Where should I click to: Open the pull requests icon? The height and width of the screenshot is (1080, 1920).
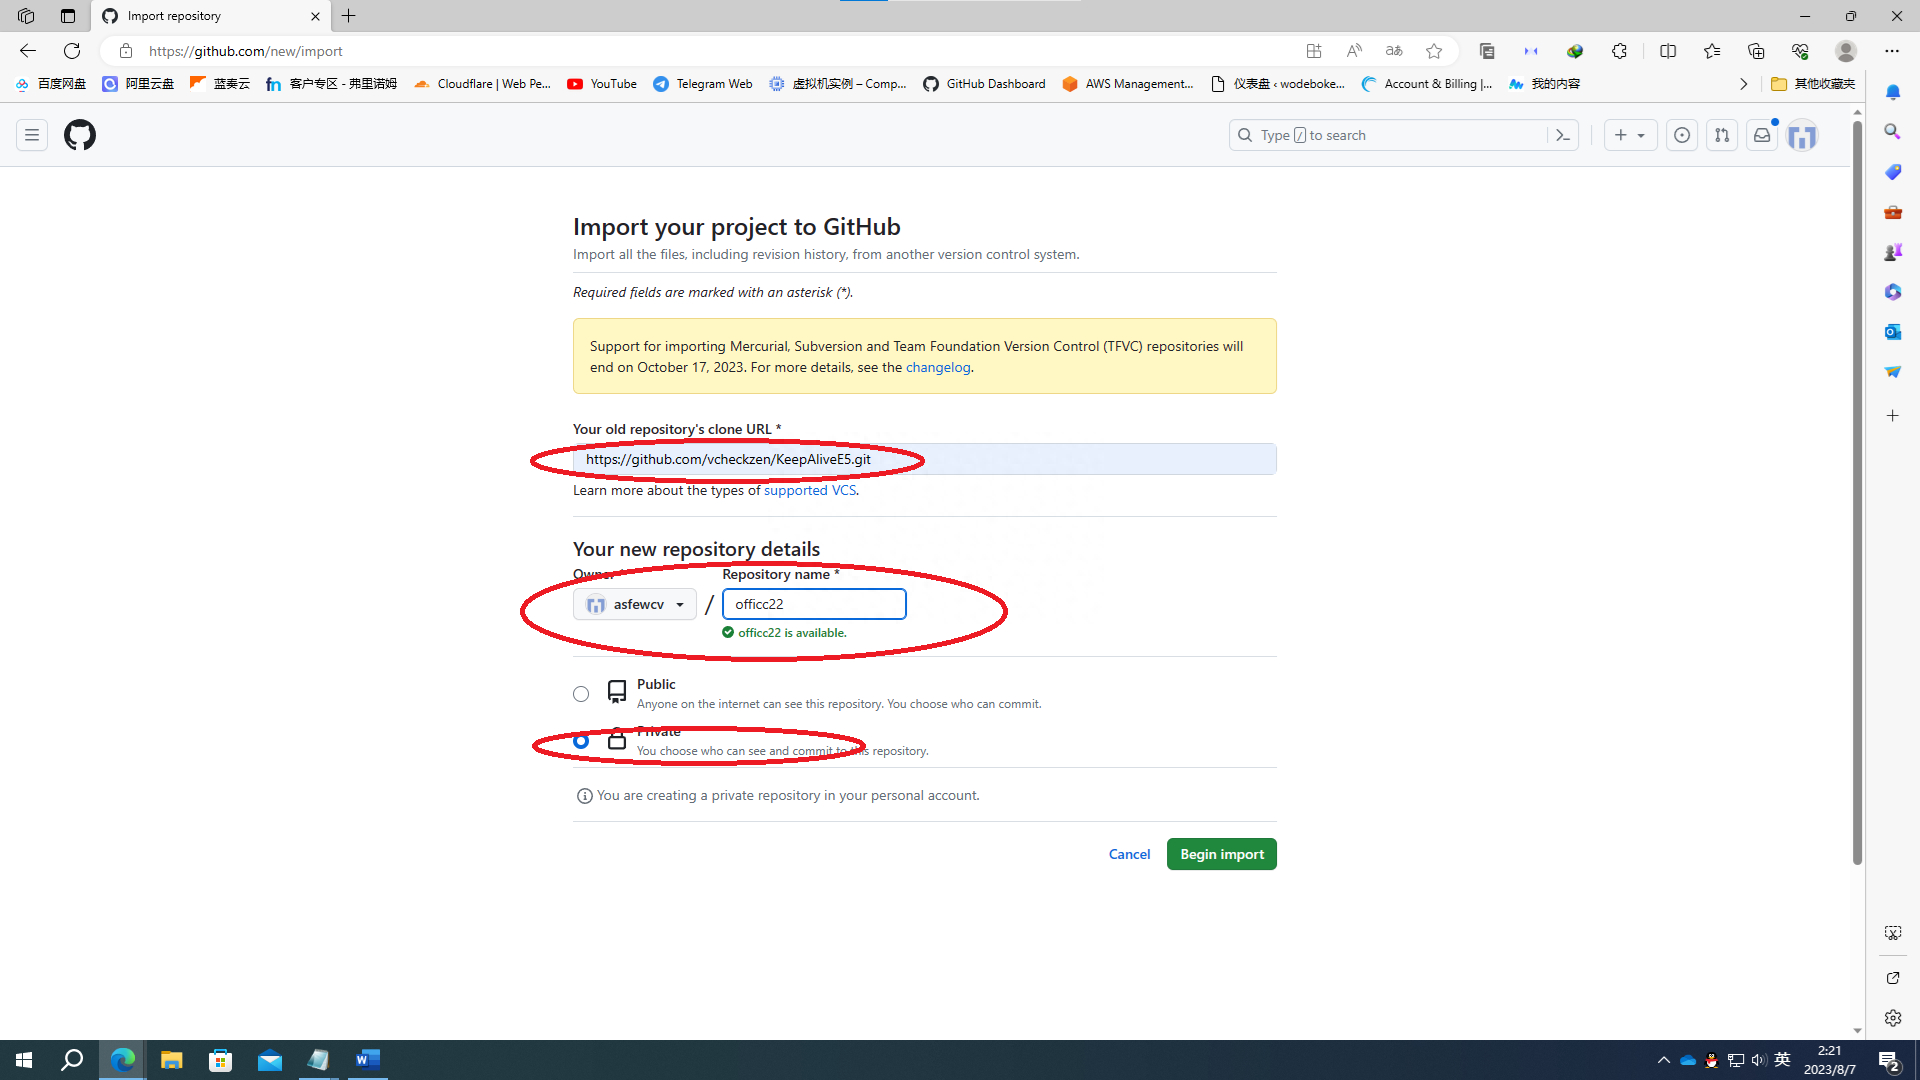pos(1722,135)
